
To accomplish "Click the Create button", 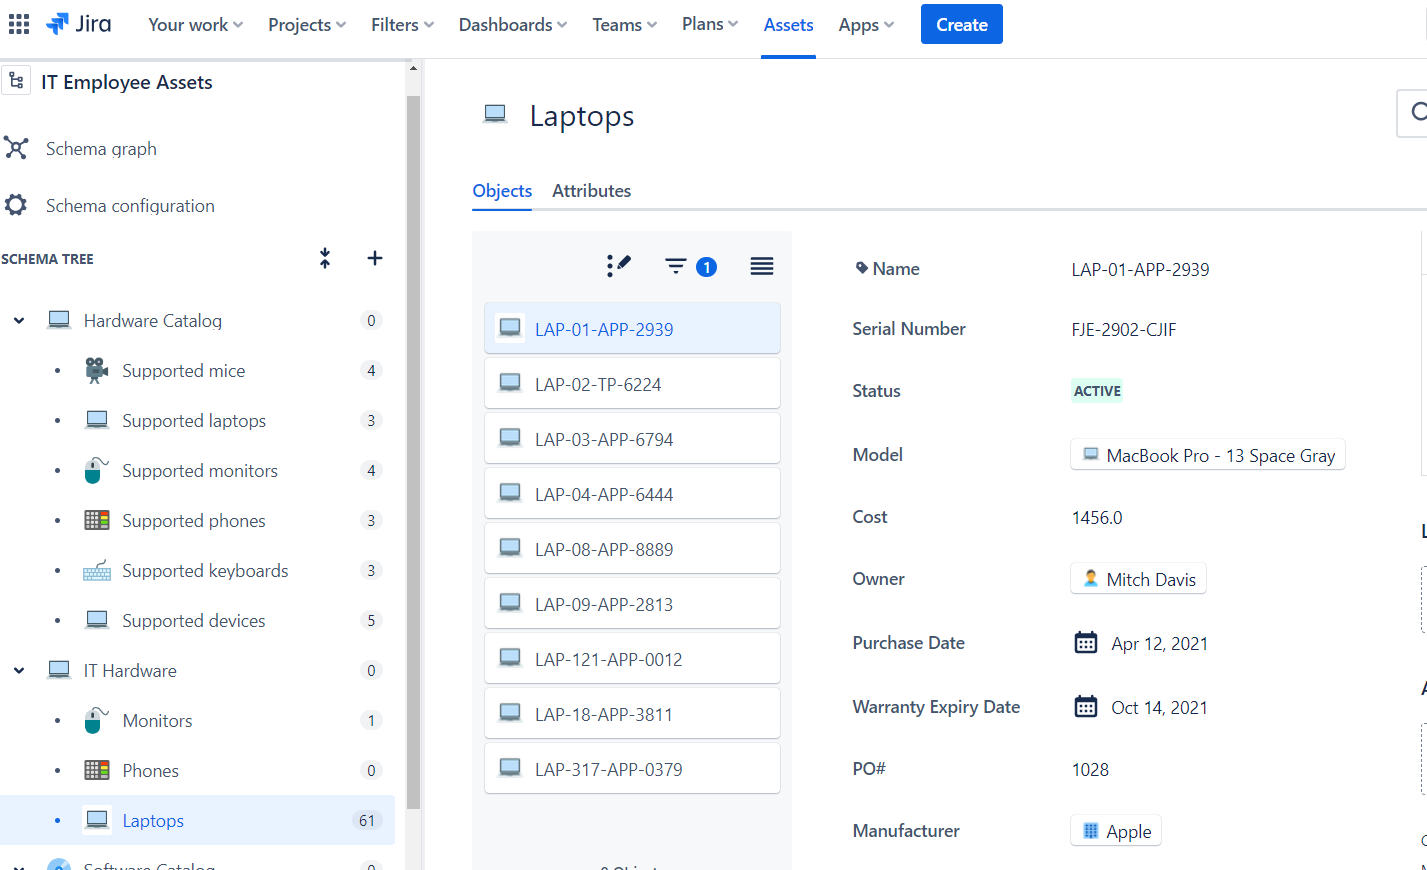I will click(x=961, y=23).
